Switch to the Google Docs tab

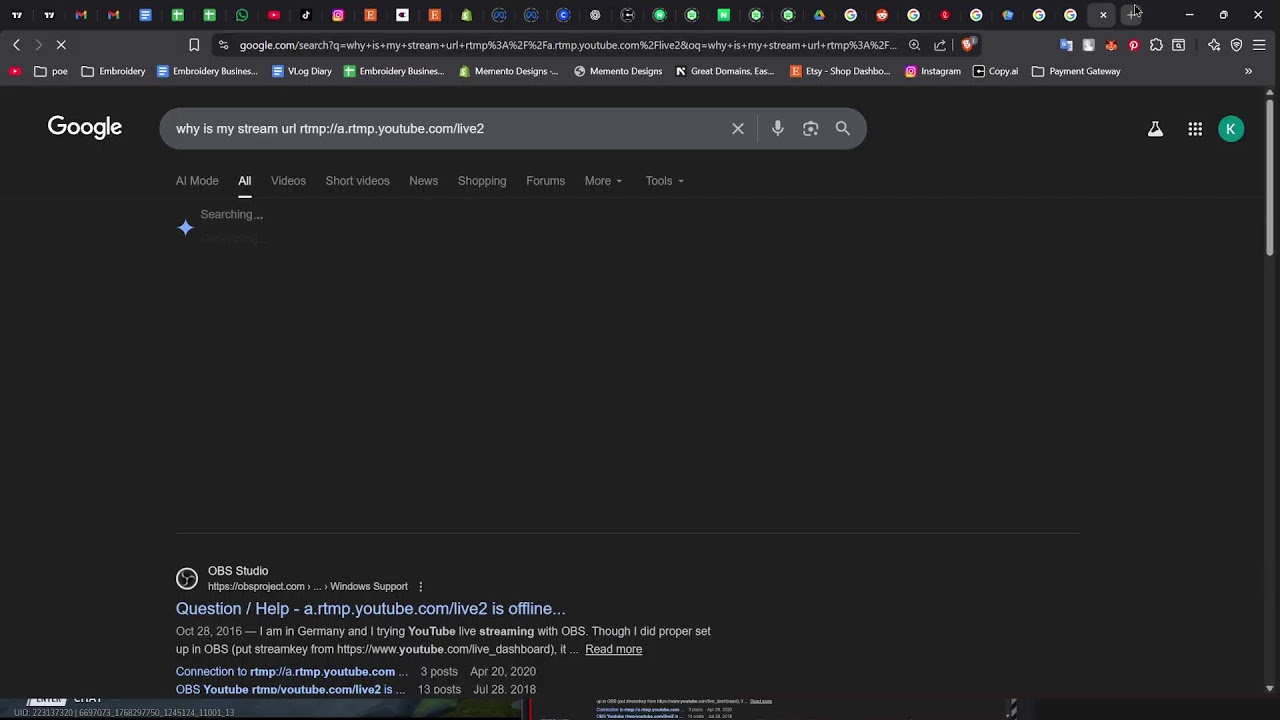click(145, 15)
